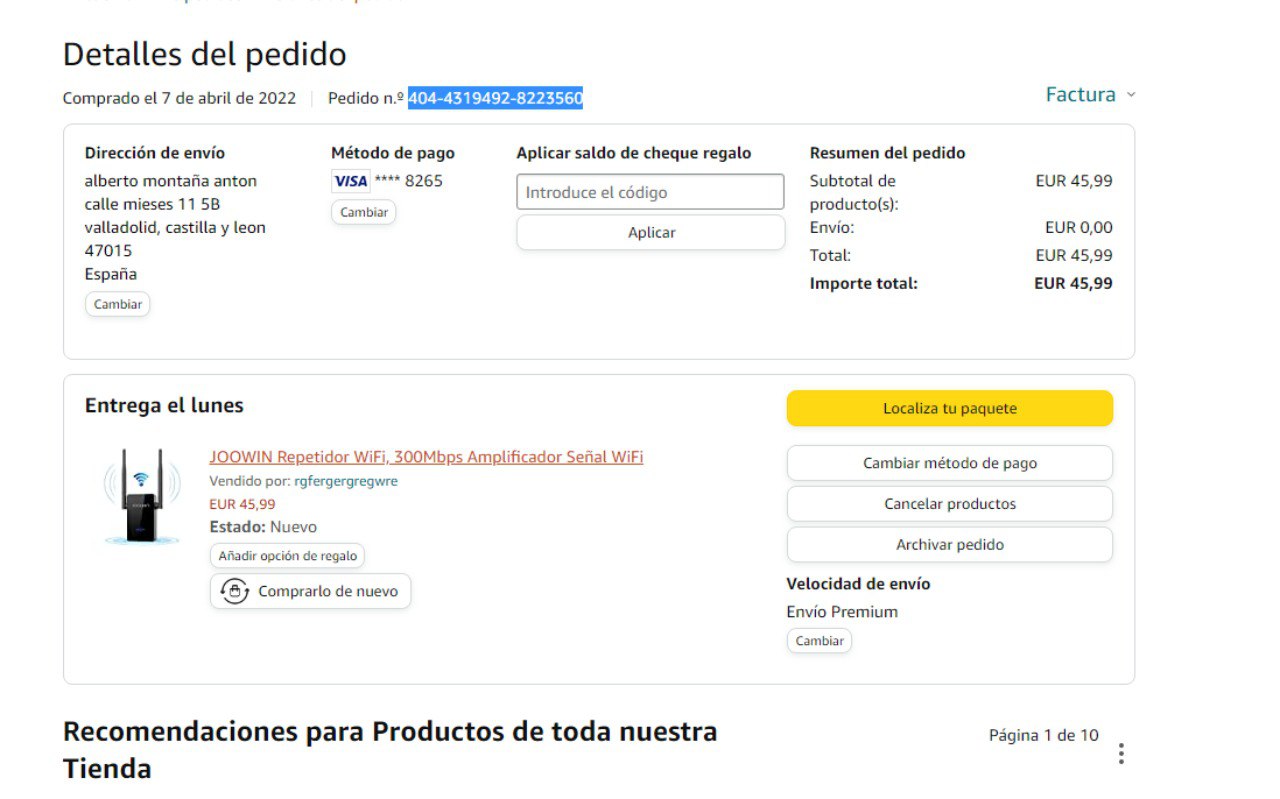Click the Visa card logo

[350, 181]
